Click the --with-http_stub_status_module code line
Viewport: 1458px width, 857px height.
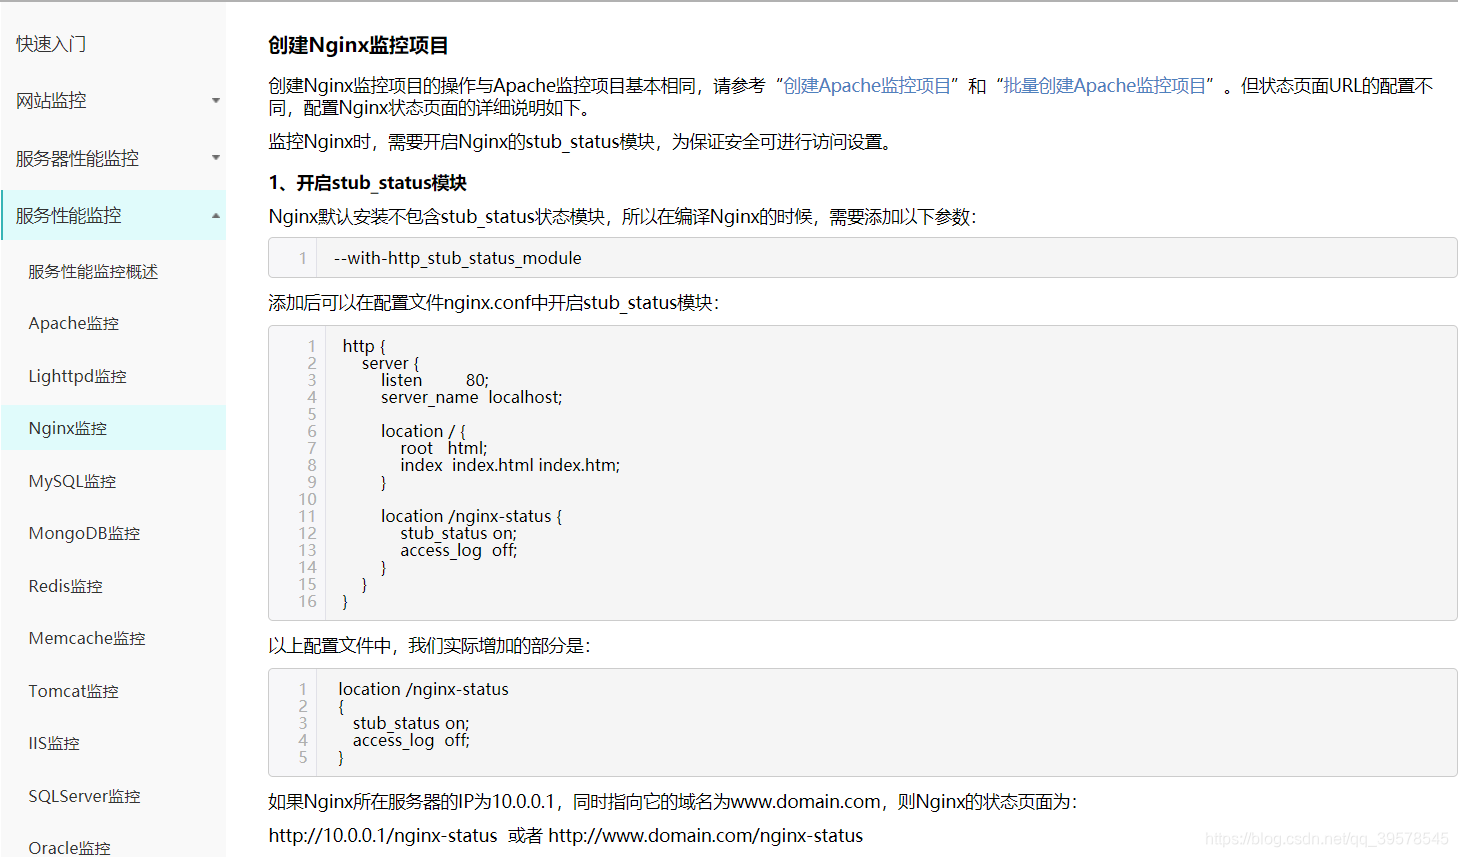click(x=458, y=258)
